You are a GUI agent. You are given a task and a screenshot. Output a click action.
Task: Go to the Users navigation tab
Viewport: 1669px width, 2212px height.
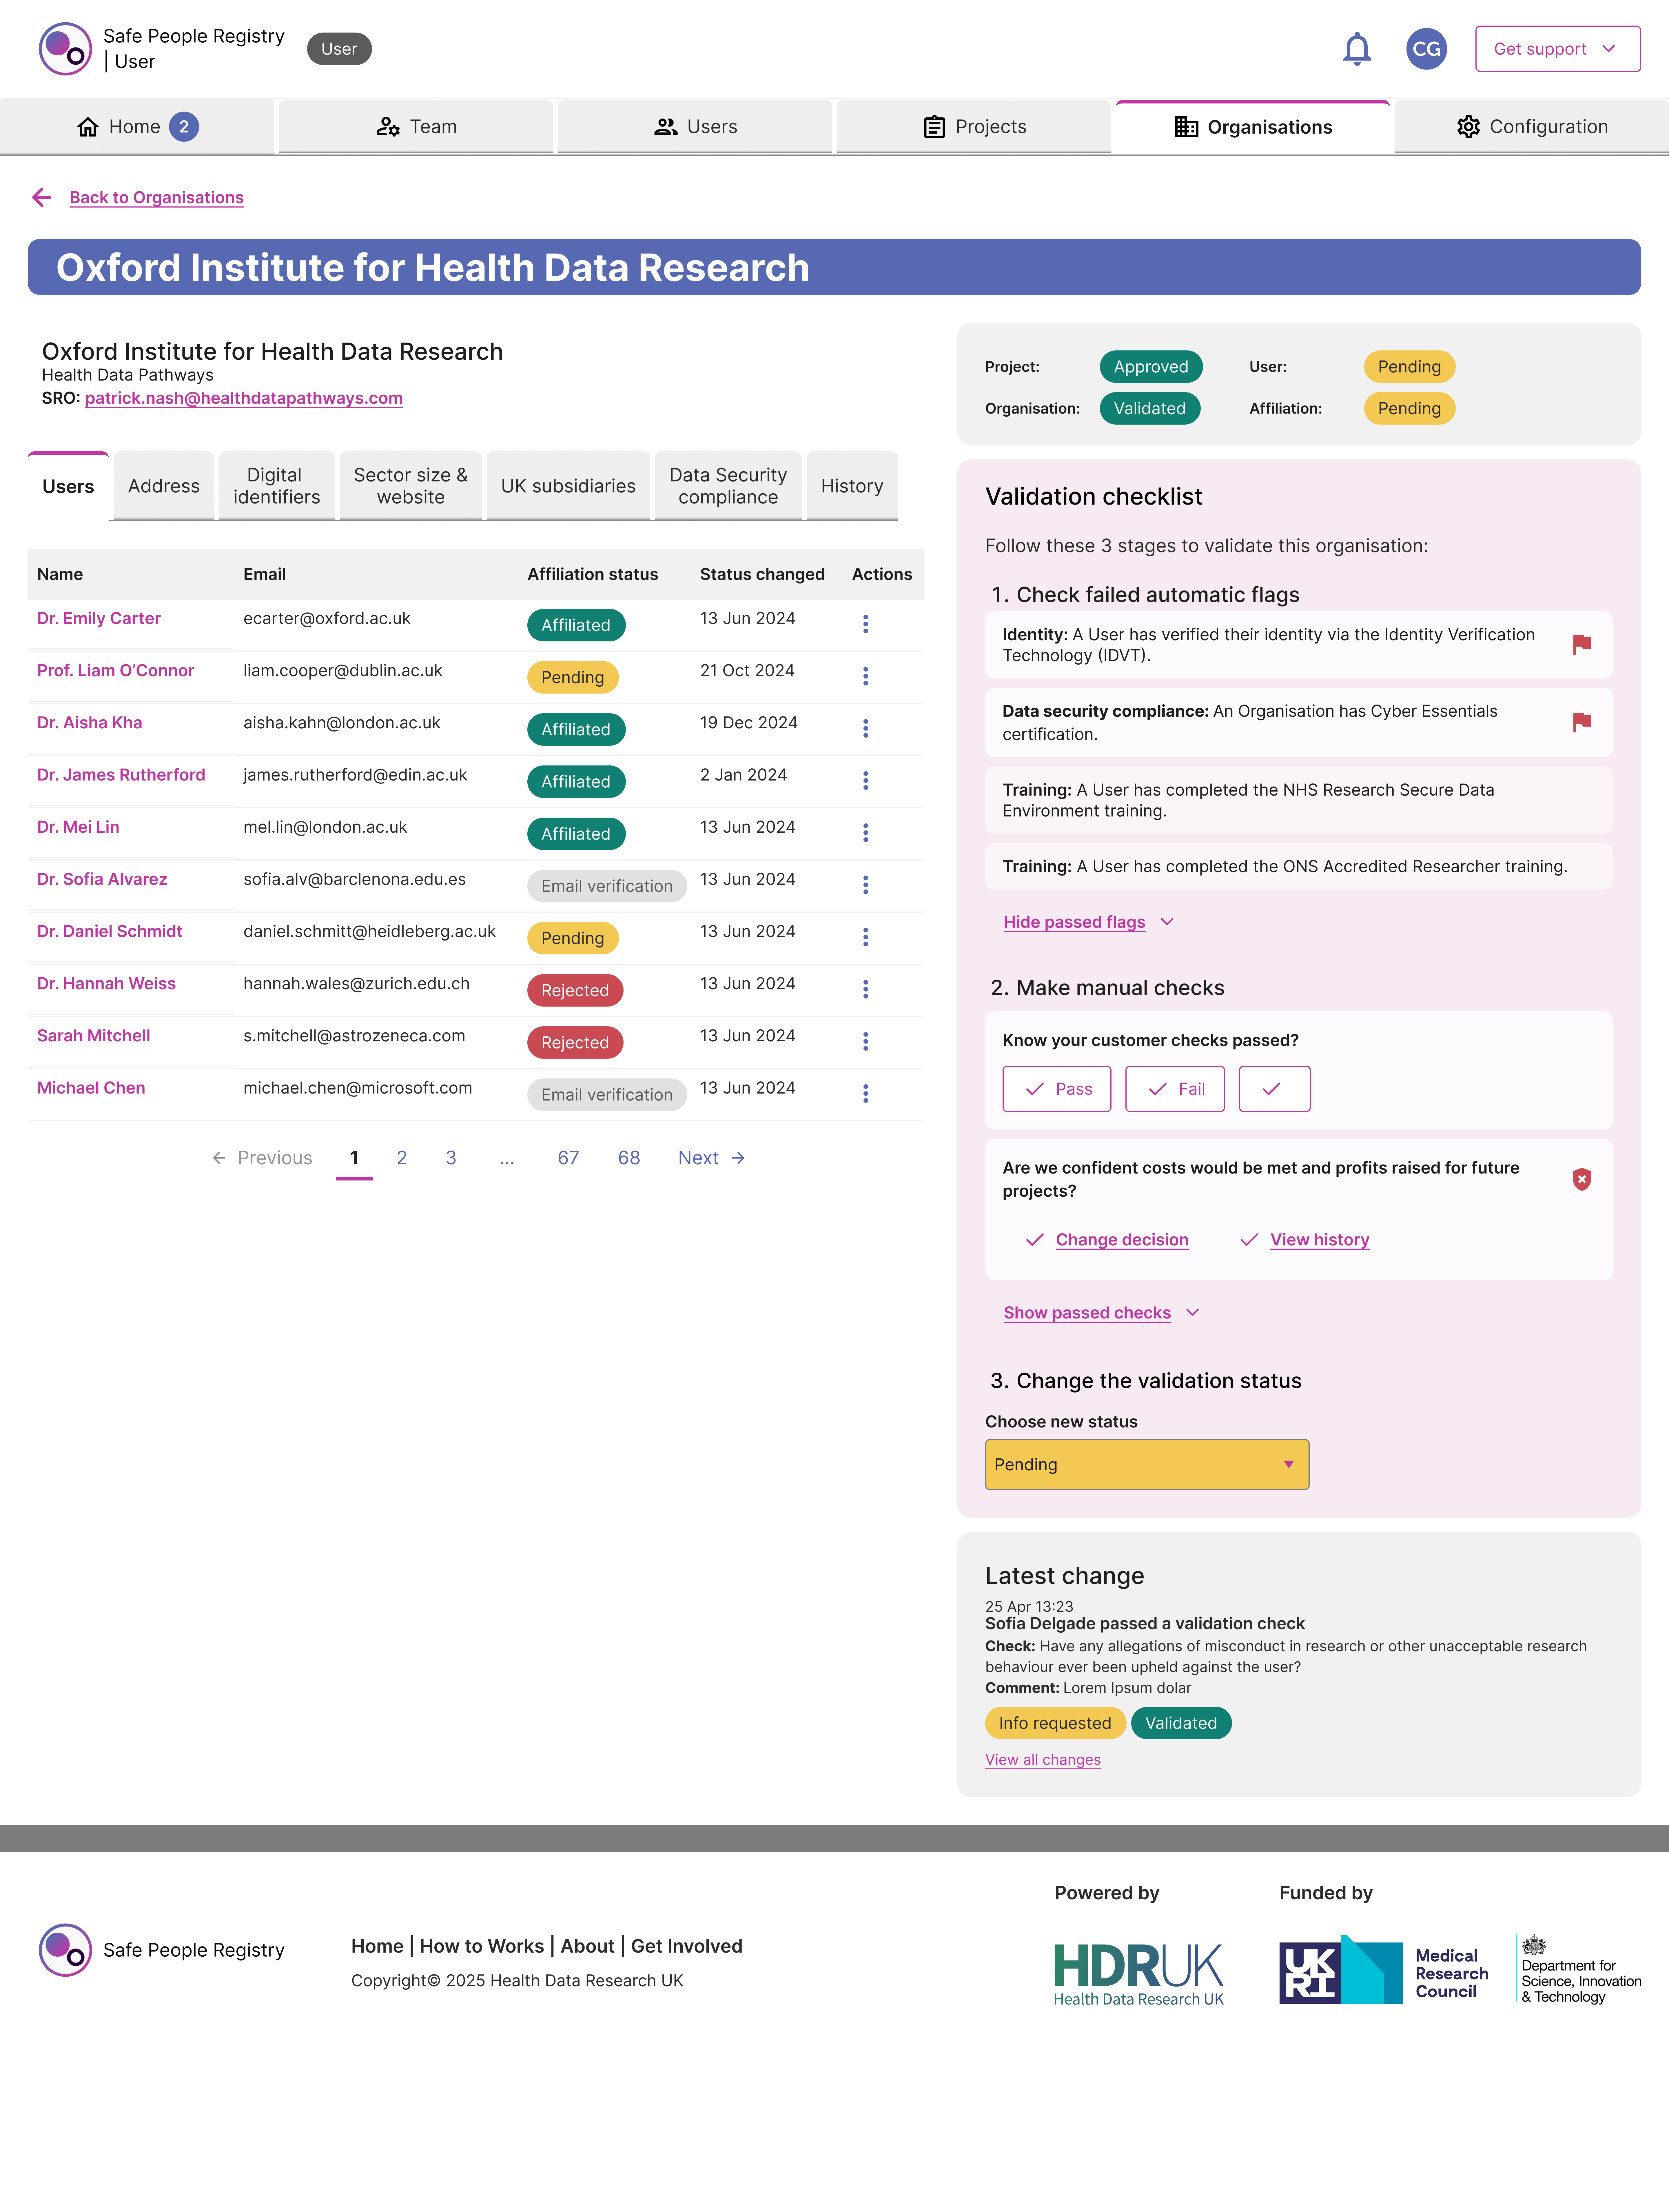[x=695, y=127]
